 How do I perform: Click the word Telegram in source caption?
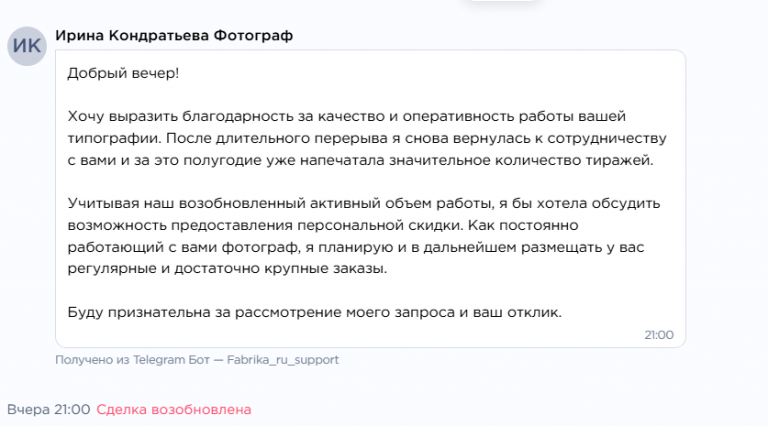159,360
